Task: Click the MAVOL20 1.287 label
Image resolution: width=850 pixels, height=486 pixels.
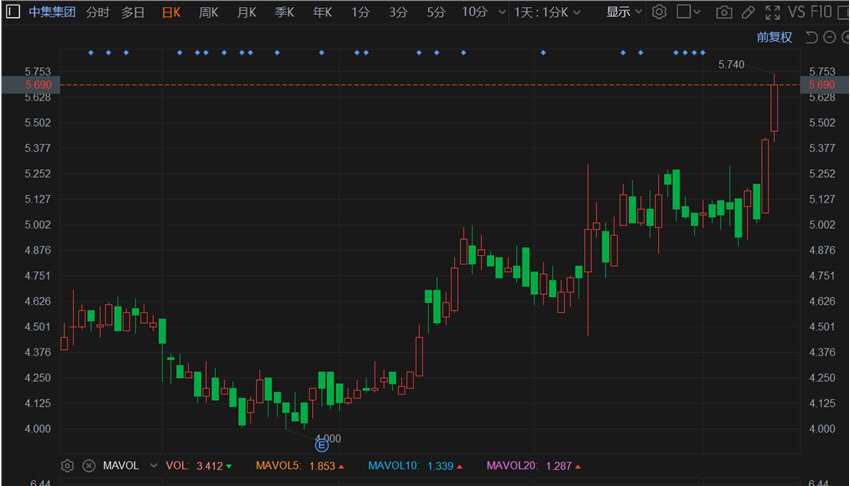Action: click(533, 466)
